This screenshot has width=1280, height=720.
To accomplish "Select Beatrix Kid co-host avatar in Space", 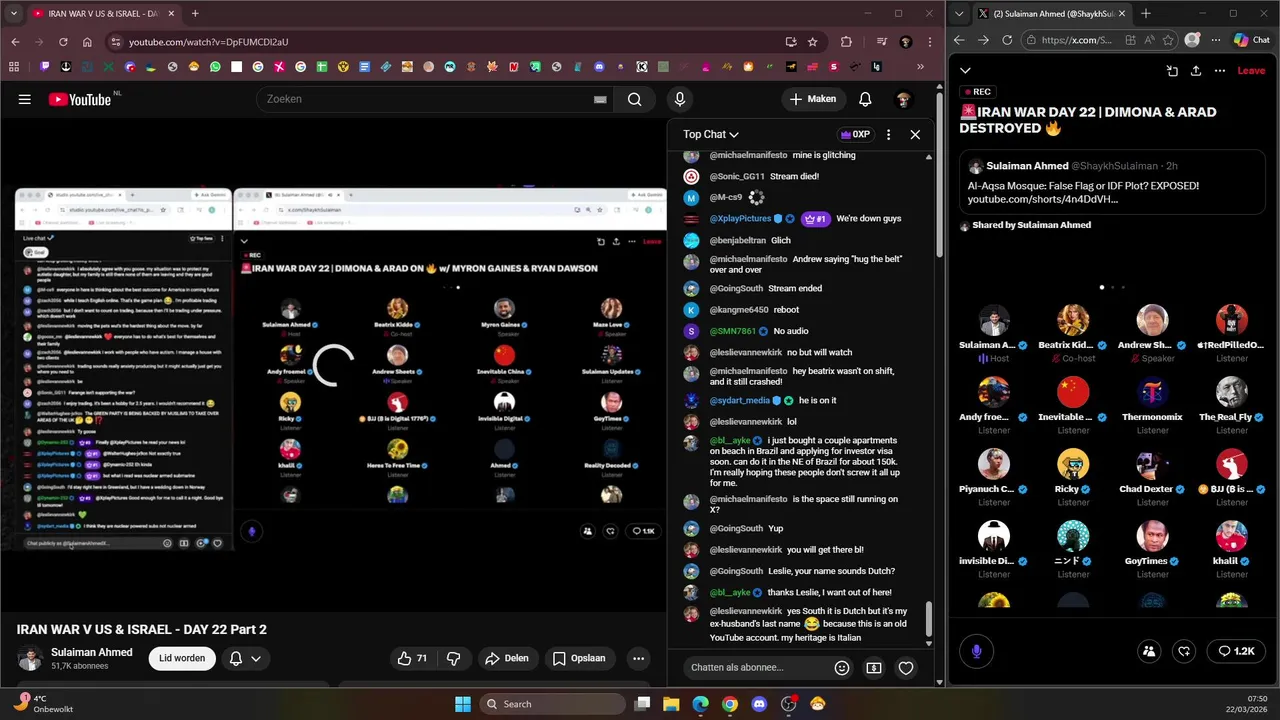I will (1073, 320).
